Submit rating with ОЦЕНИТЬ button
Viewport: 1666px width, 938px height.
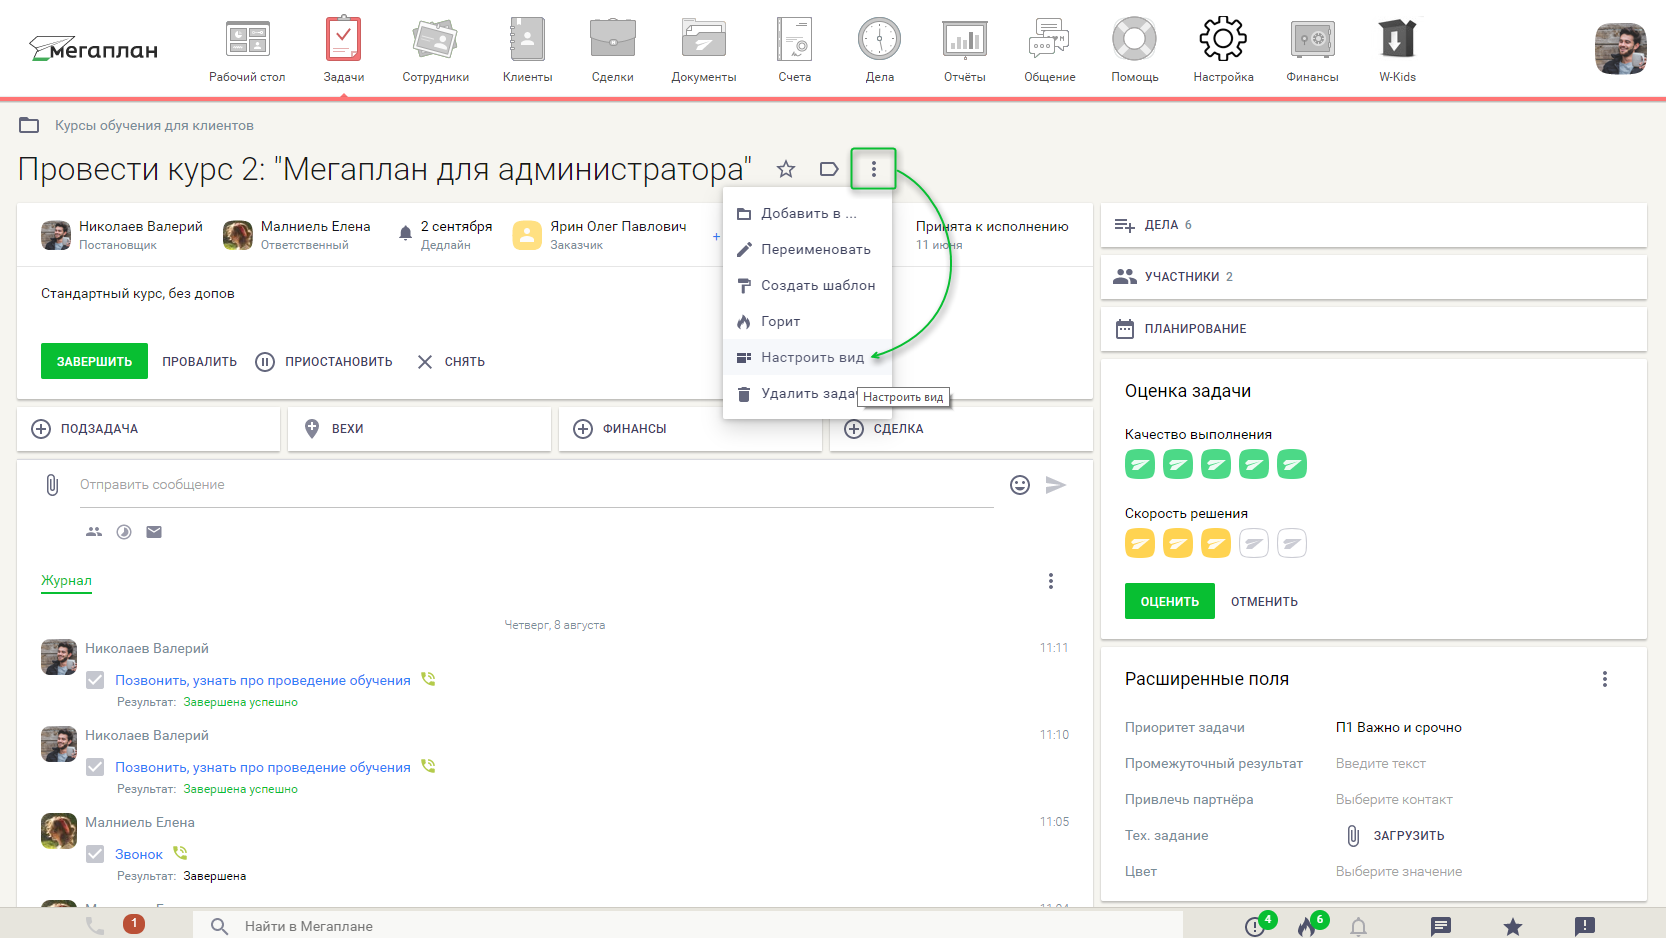coord(1169,601)
